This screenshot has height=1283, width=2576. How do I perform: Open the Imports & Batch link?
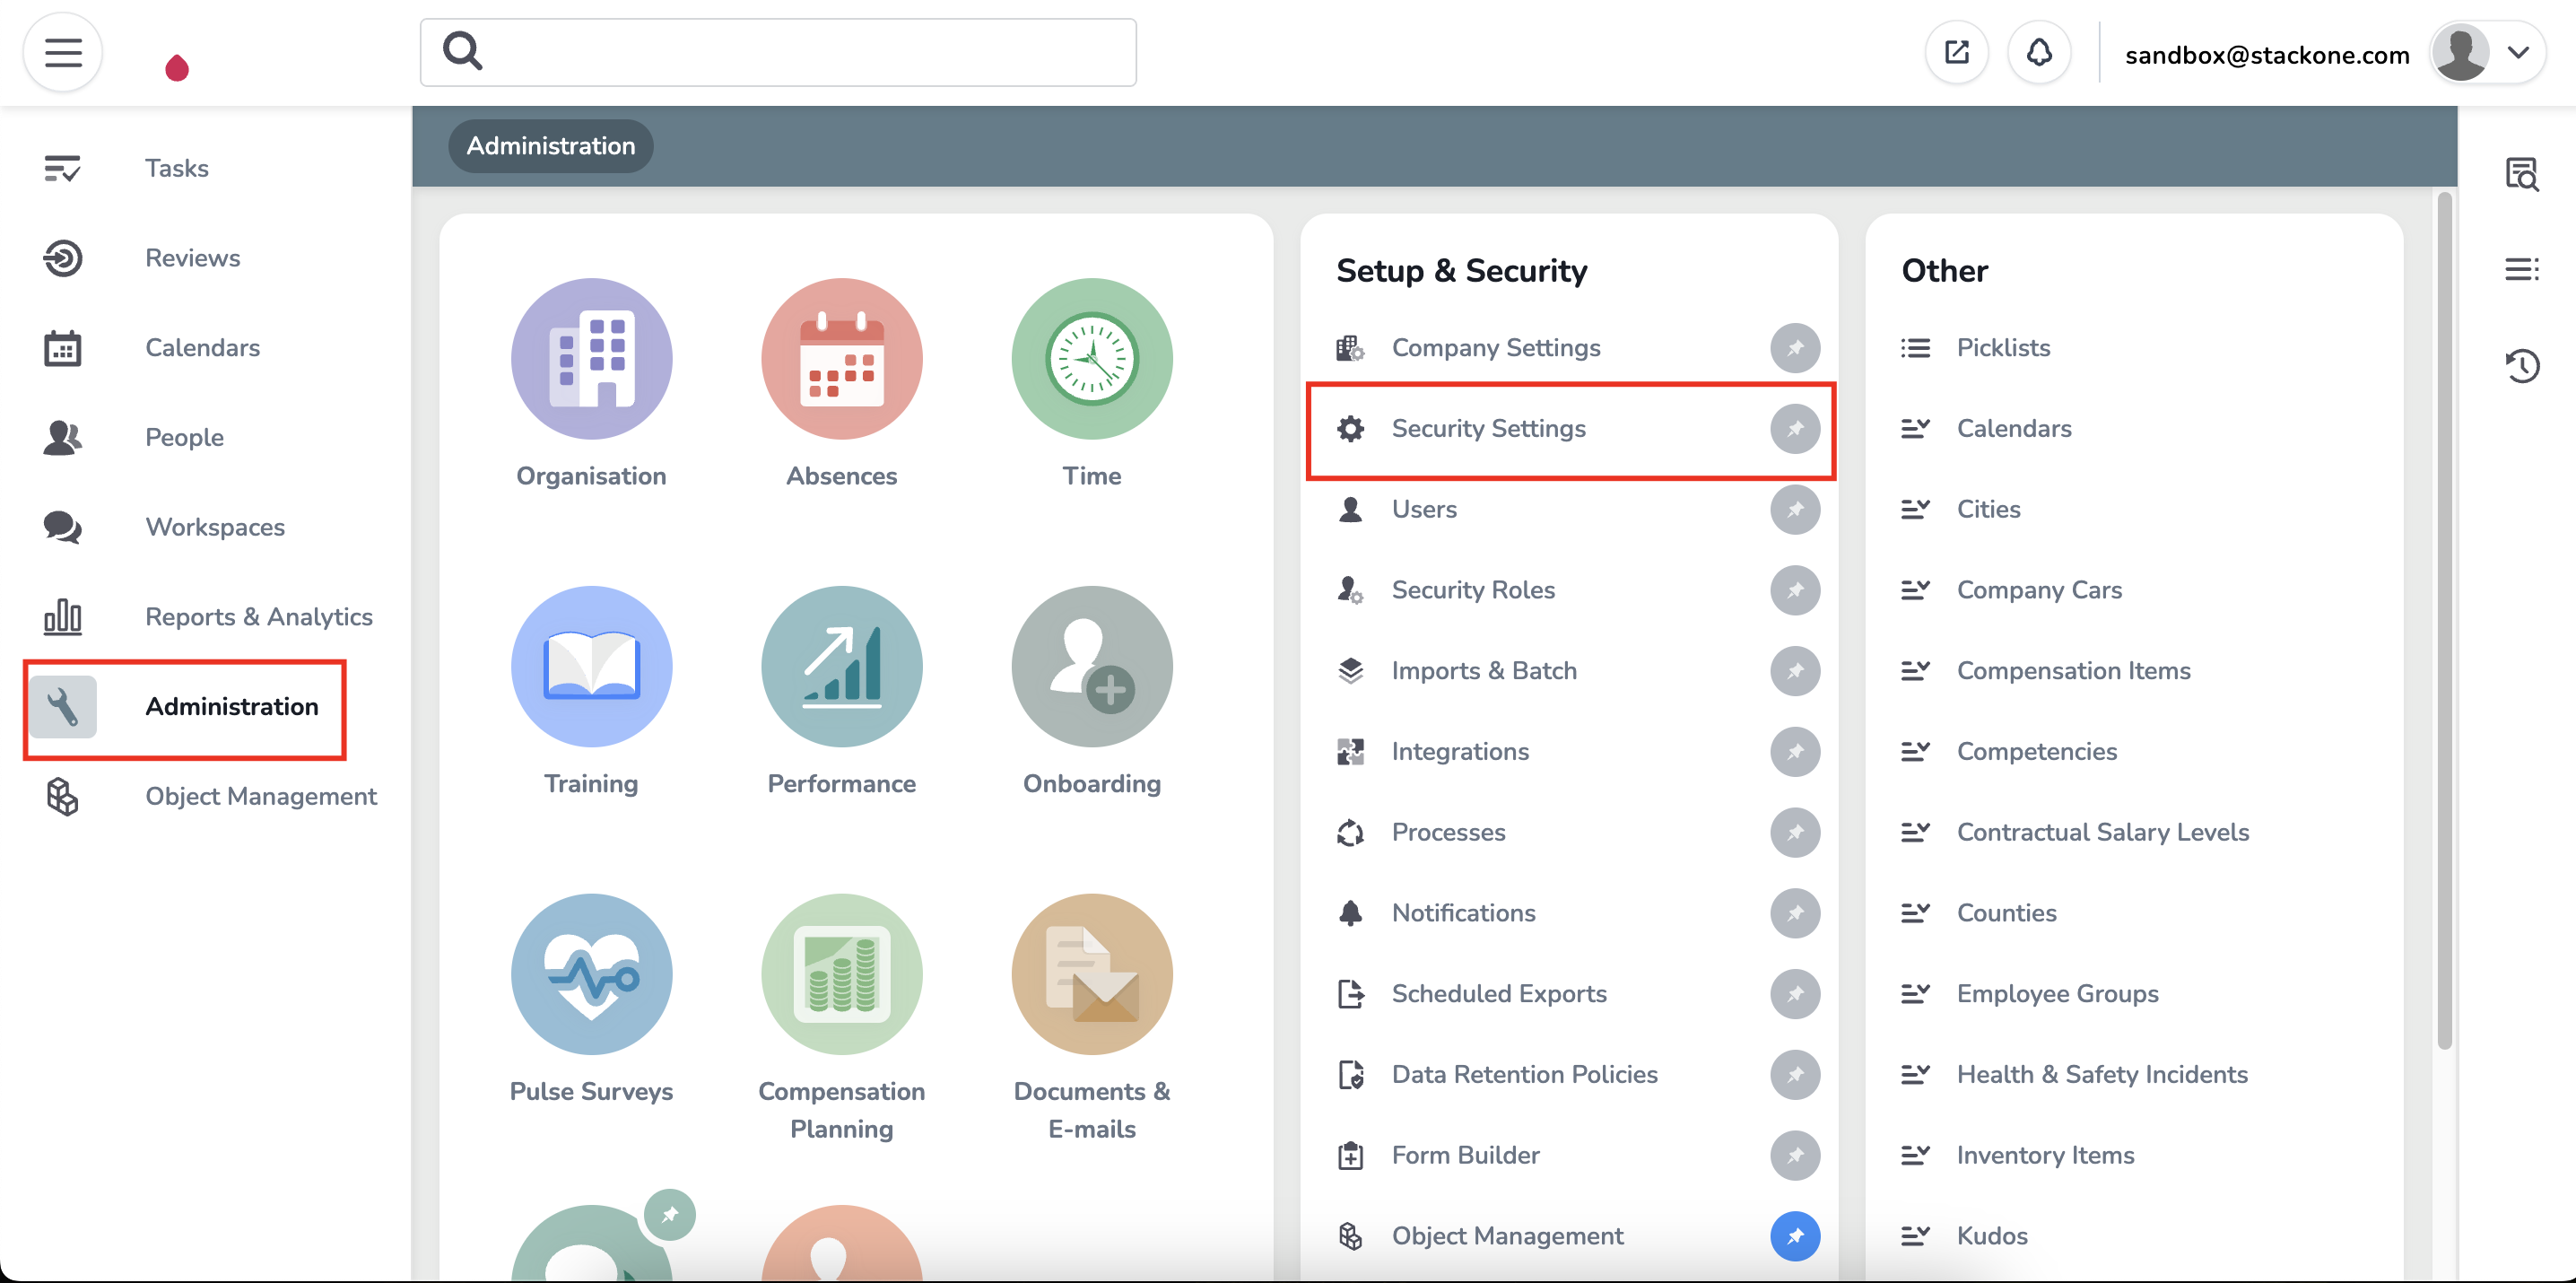click(1484, 670)
